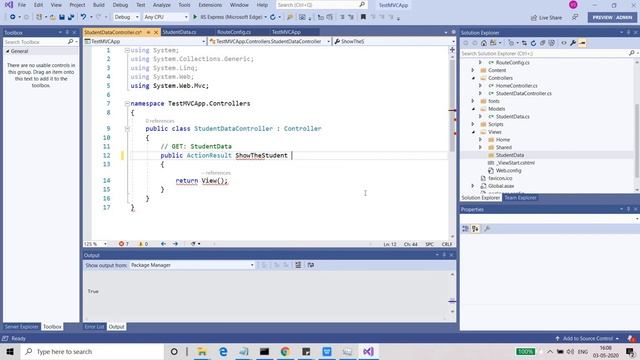
Task: Click the Save icon in toolbar
Action: [62, 17]
